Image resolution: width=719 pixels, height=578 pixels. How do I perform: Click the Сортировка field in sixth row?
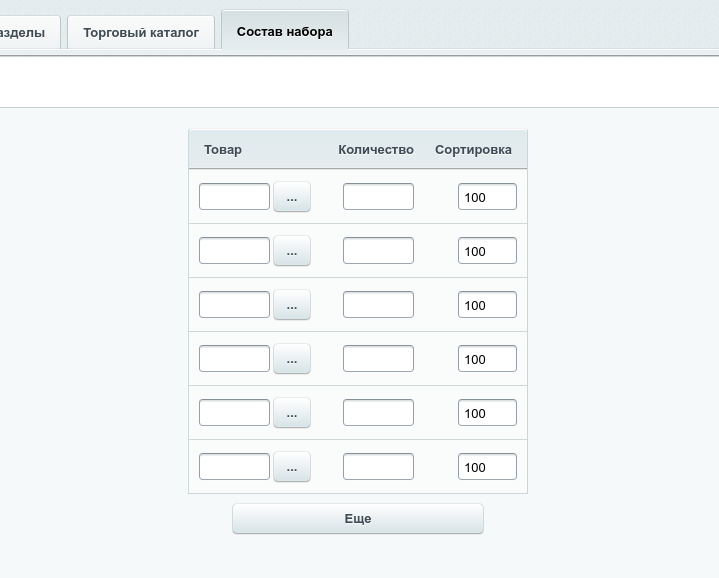(487, 467)
